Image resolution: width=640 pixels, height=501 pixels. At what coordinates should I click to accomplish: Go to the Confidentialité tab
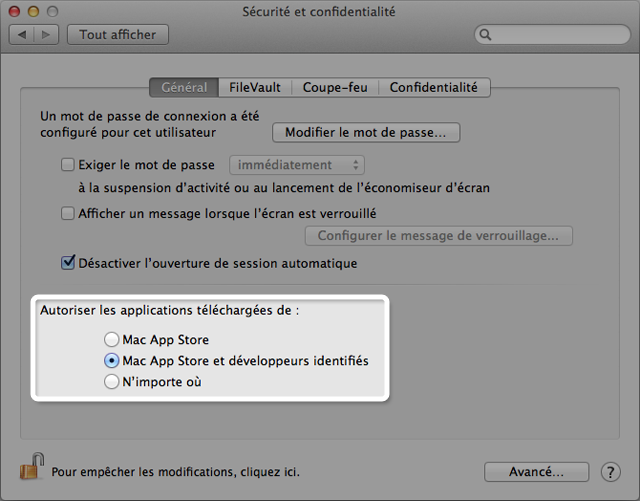pyautogui.click(x=434, y=87)
